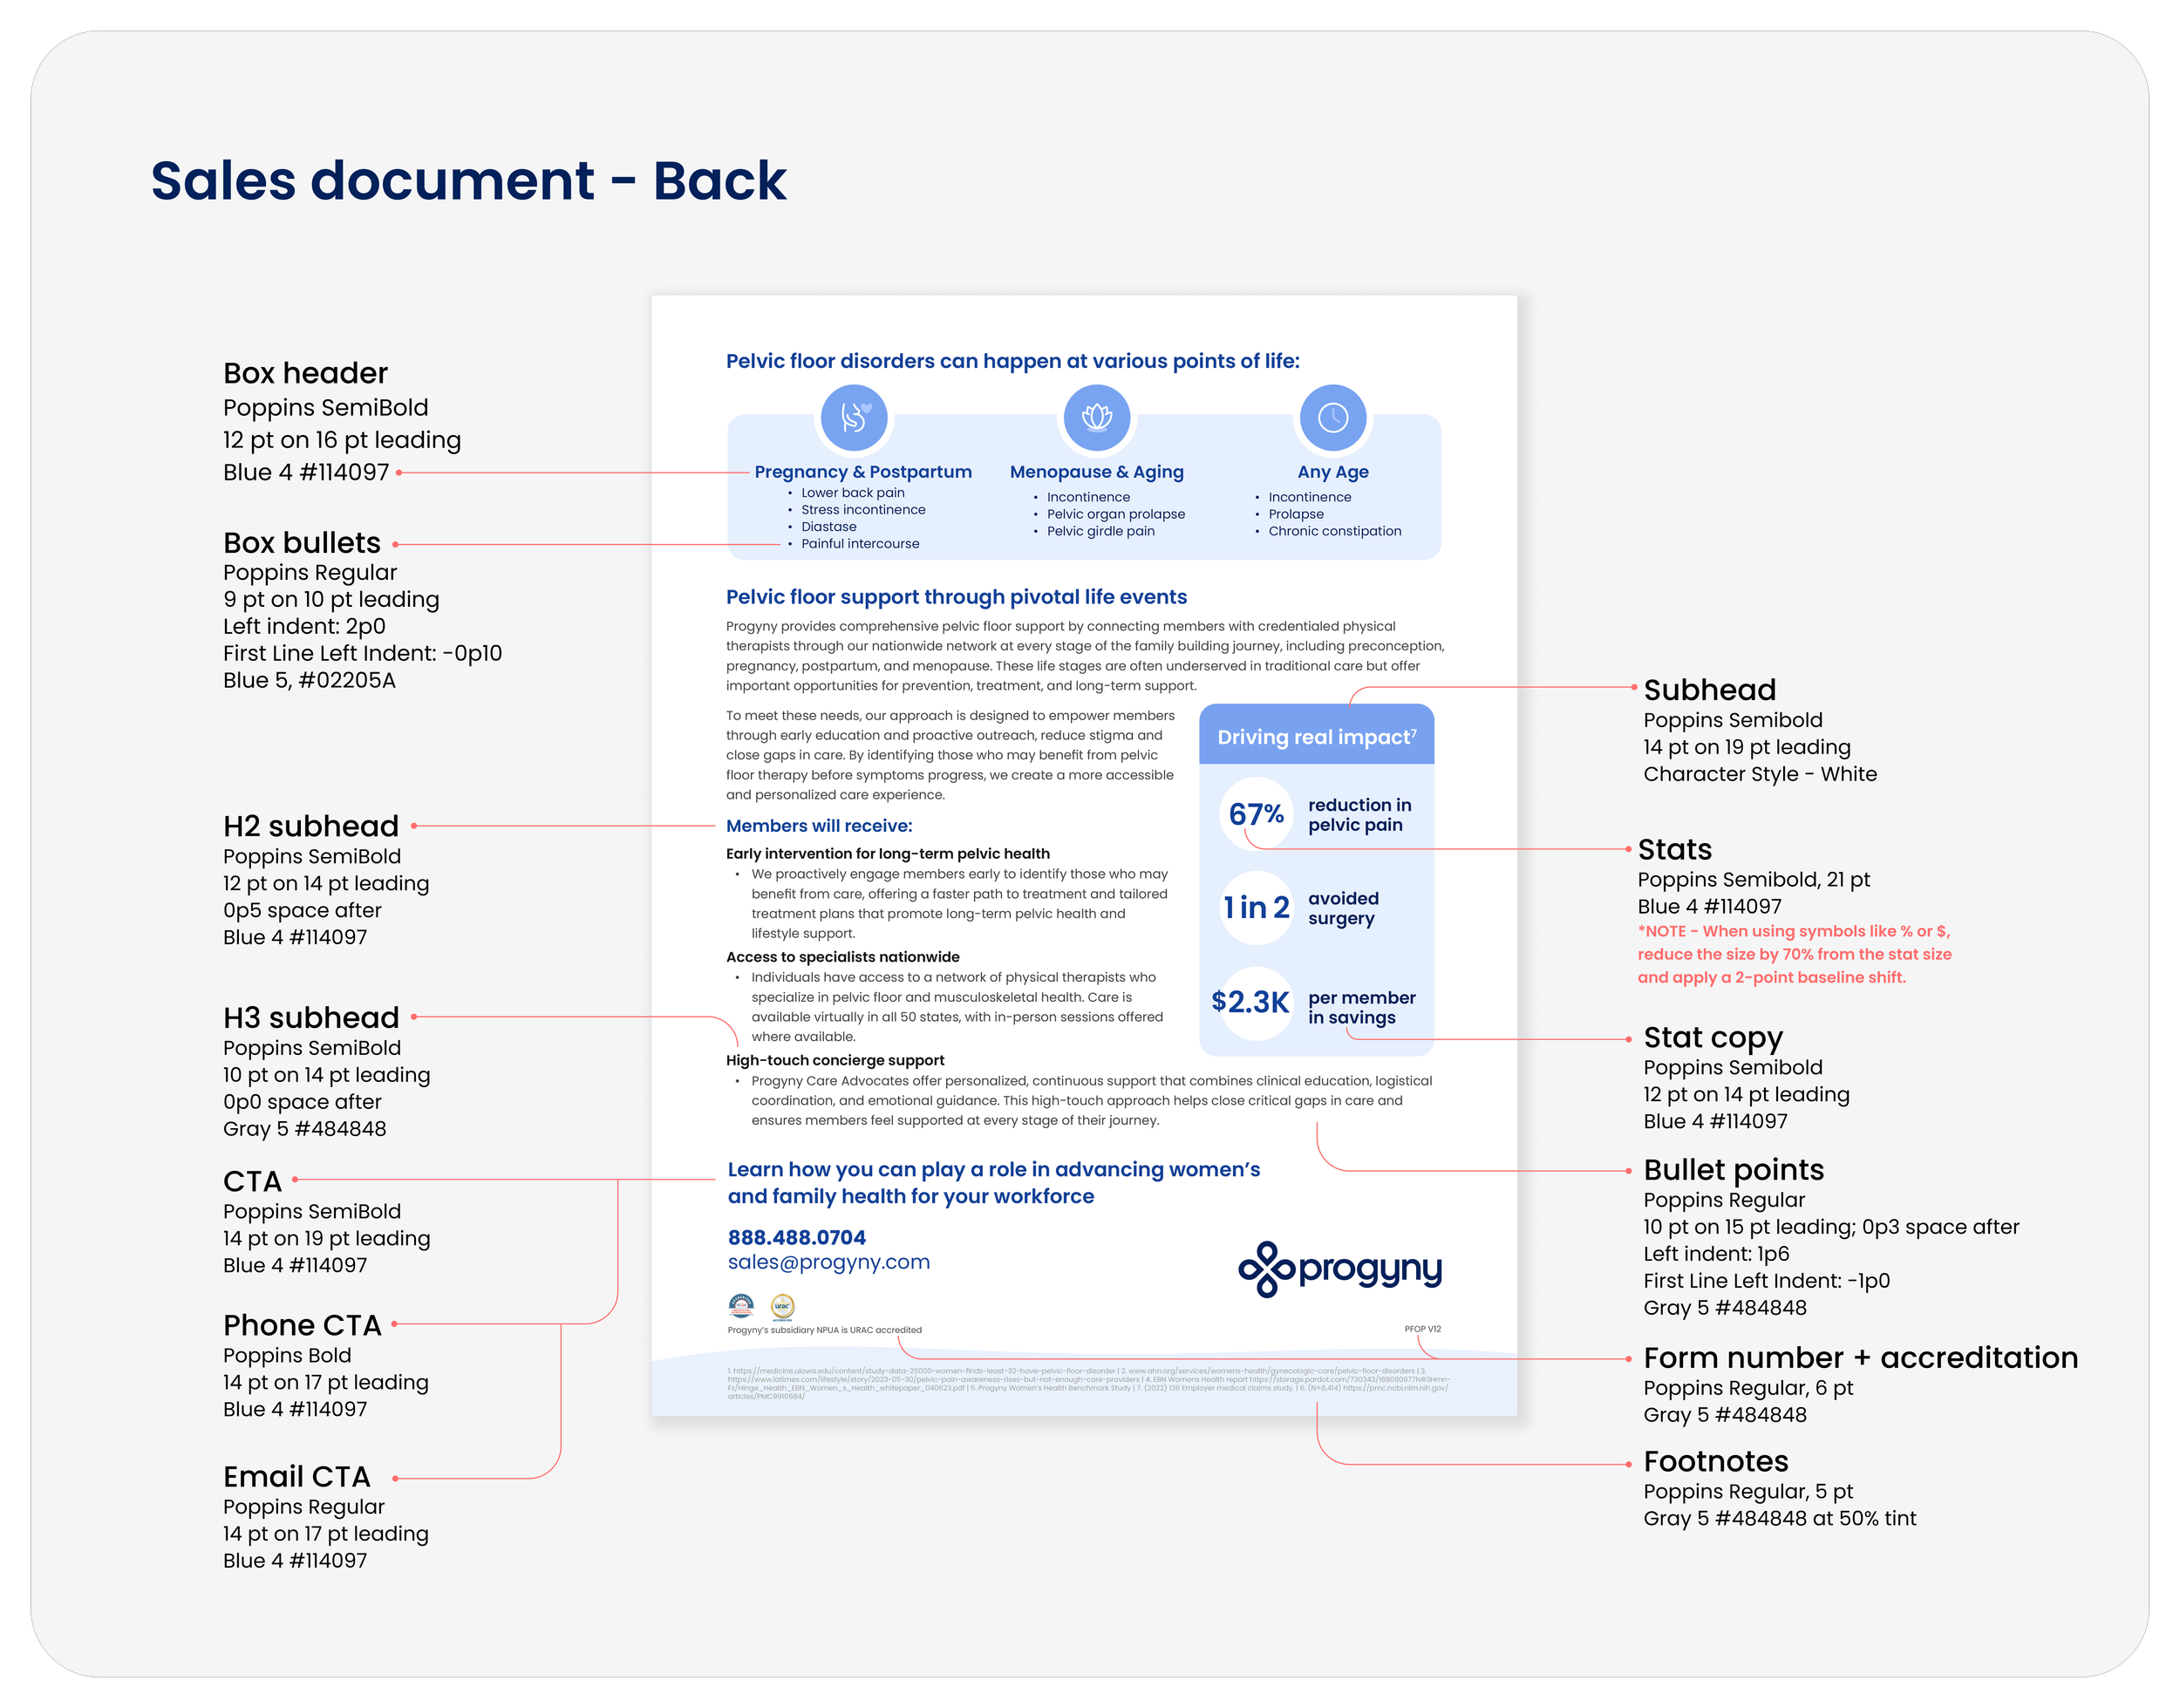Click 'per member in savings' stat copy

[x=1360, y=1007]
